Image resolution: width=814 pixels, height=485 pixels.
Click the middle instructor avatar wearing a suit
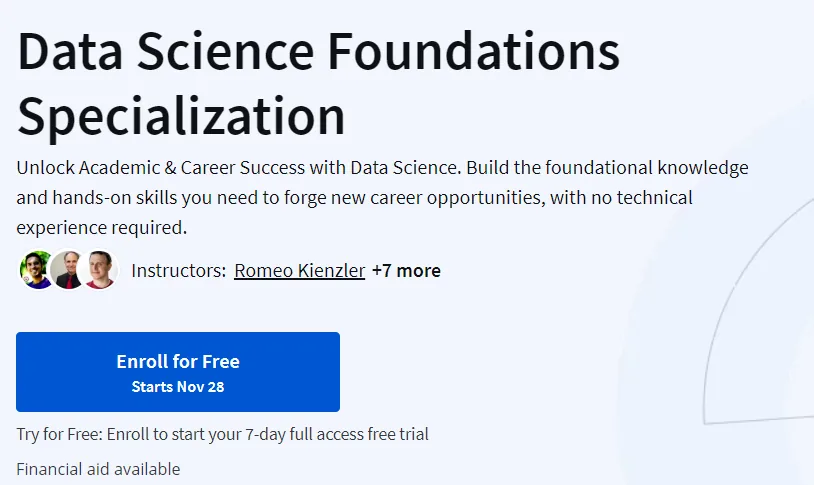67,270
